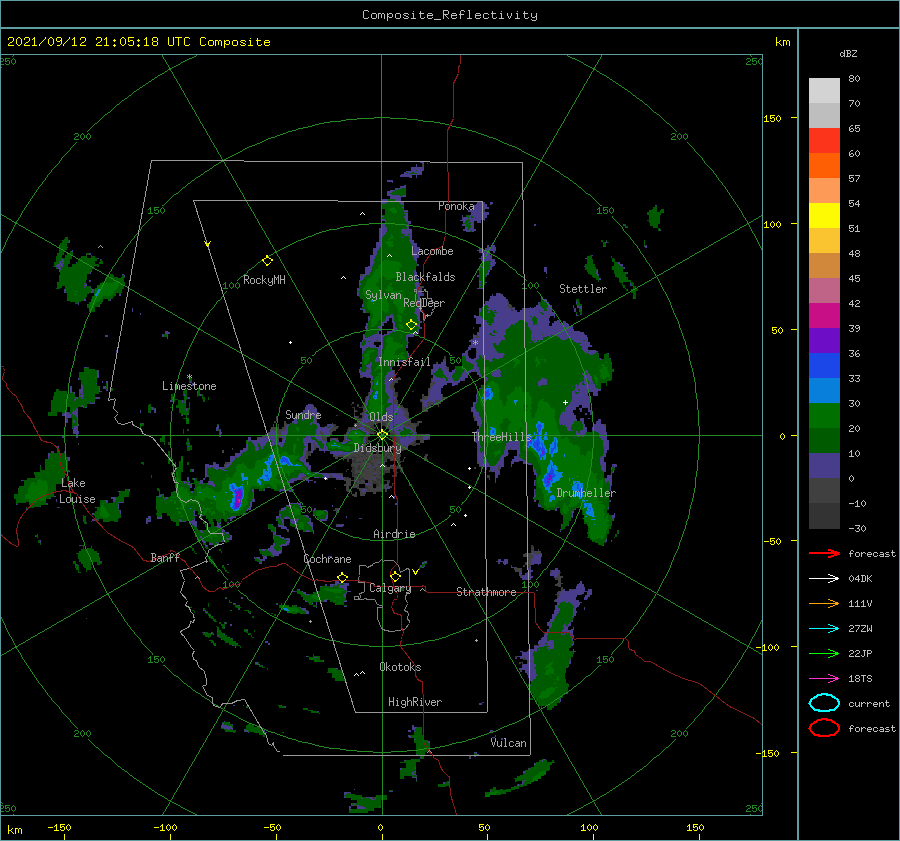Click the Olds label
Image resolution: width=900 pixels, height=841 pixels.
point(381,417)
